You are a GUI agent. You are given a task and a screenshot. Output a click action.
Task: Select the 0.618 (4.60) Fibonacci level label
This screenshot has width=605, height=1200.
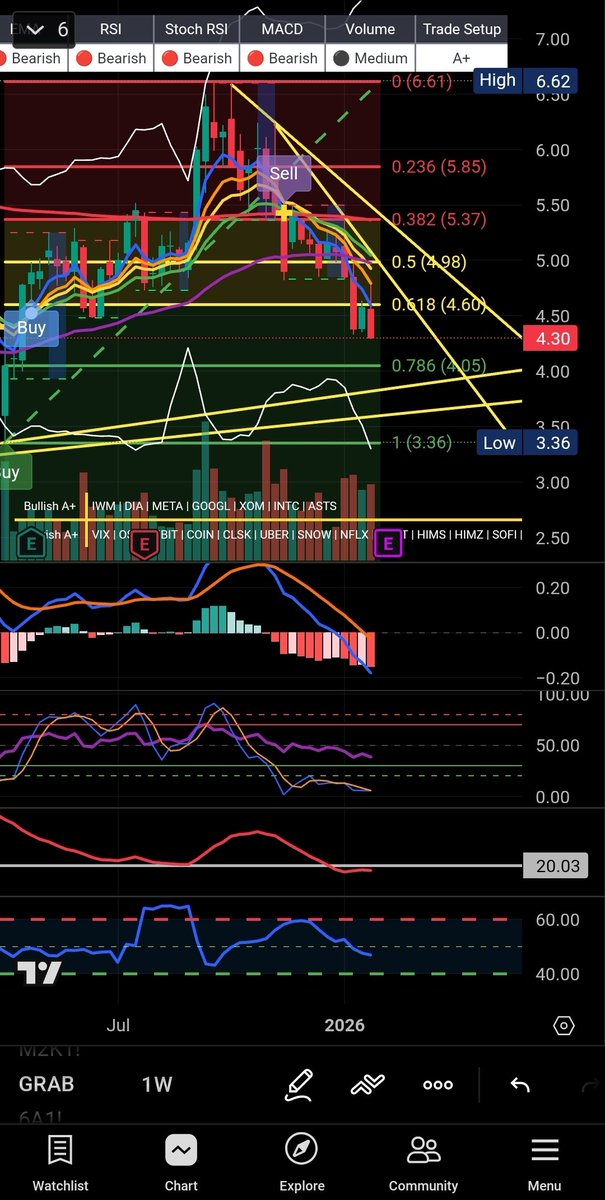tap(441, 304)
